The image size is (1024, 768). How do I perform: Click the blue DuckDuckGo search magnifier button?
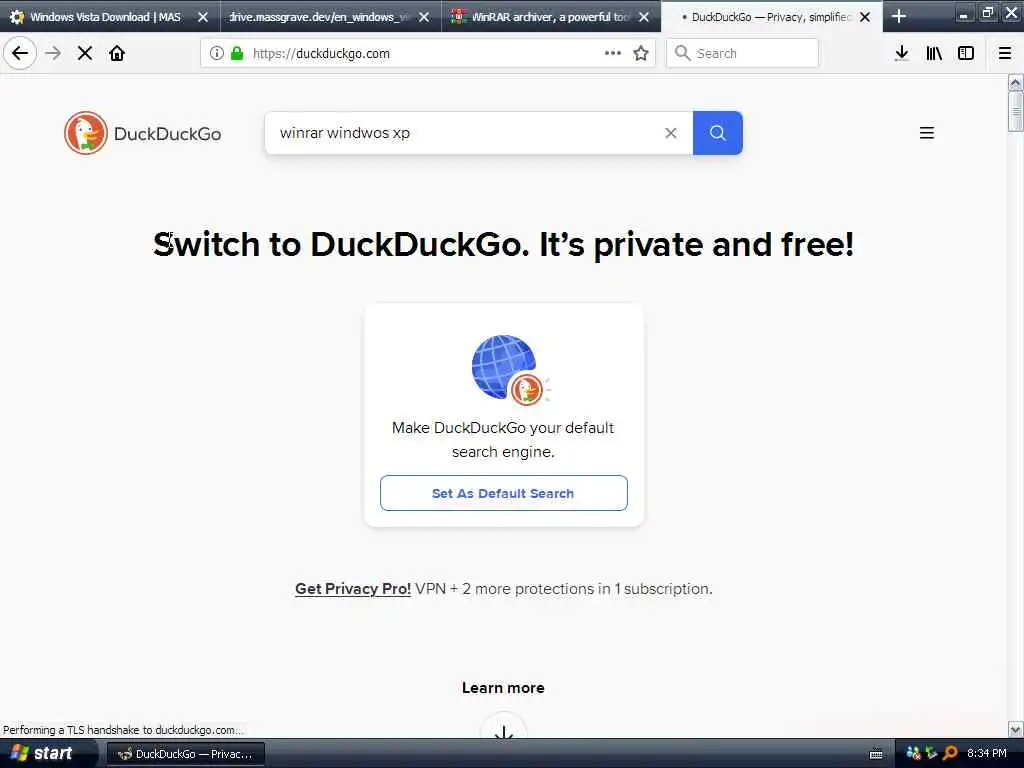pos(718,133)
